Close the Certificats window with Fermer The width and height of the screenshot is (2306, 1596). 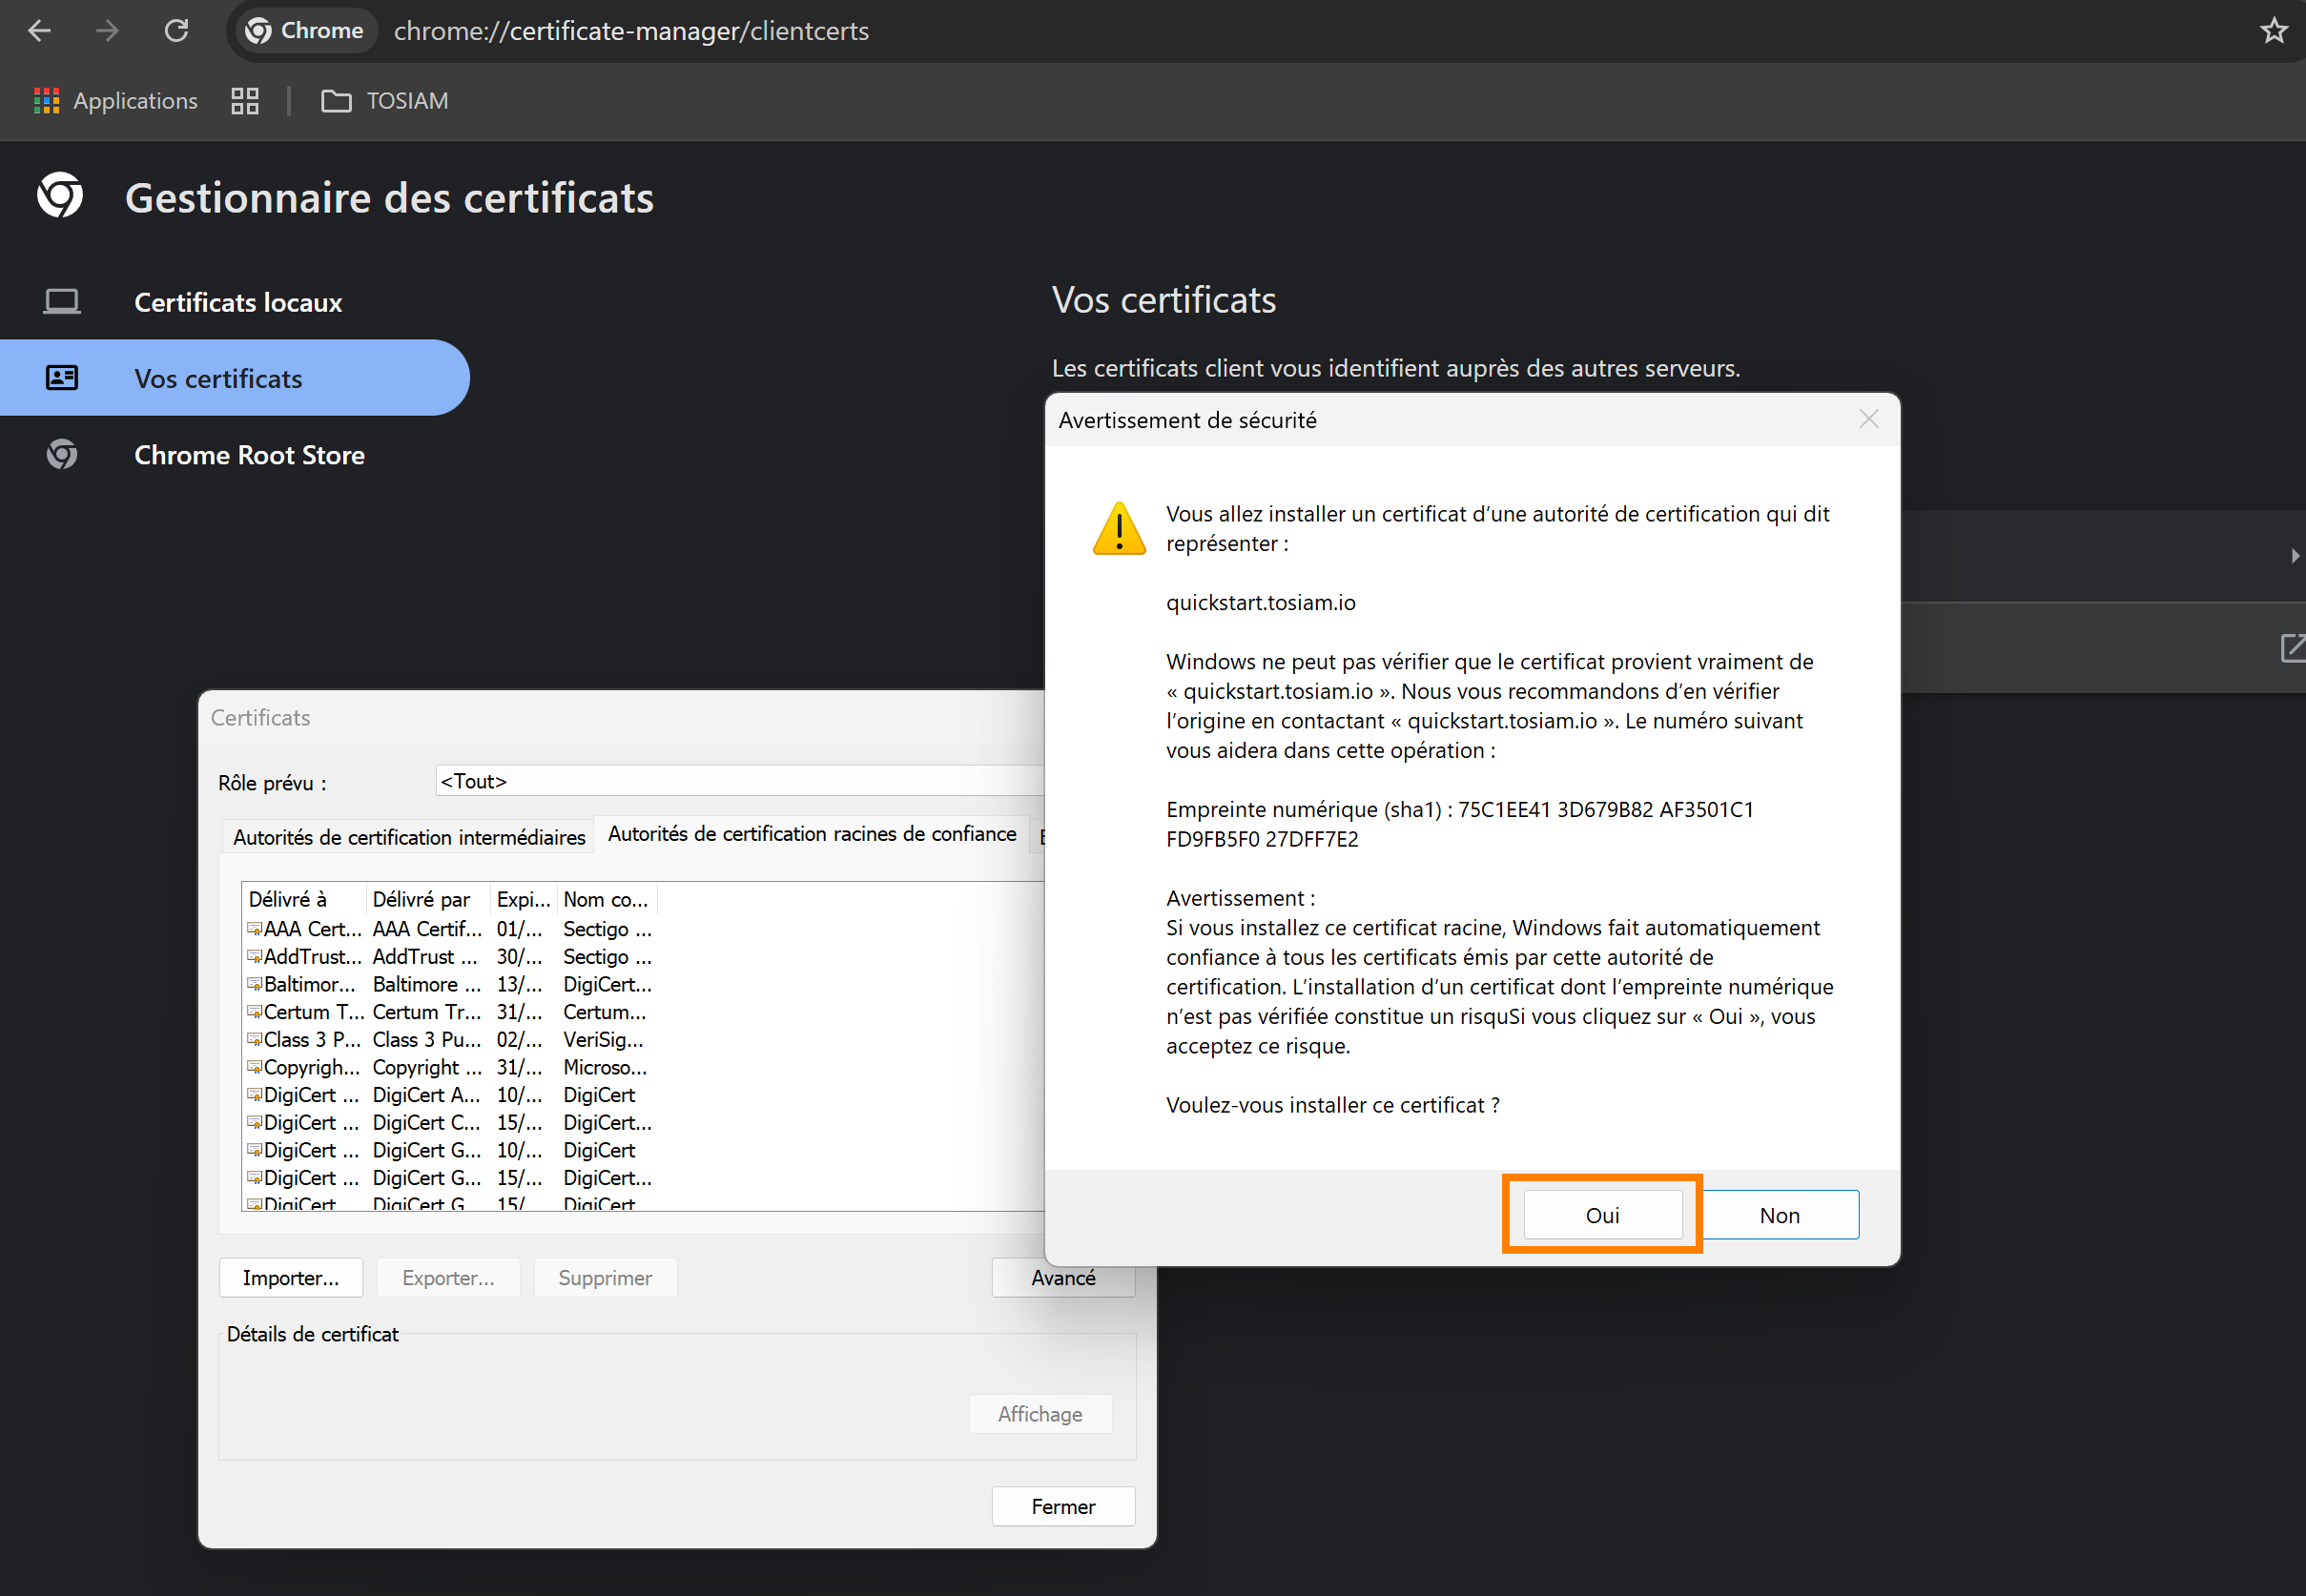(x=1063, y=1506)
